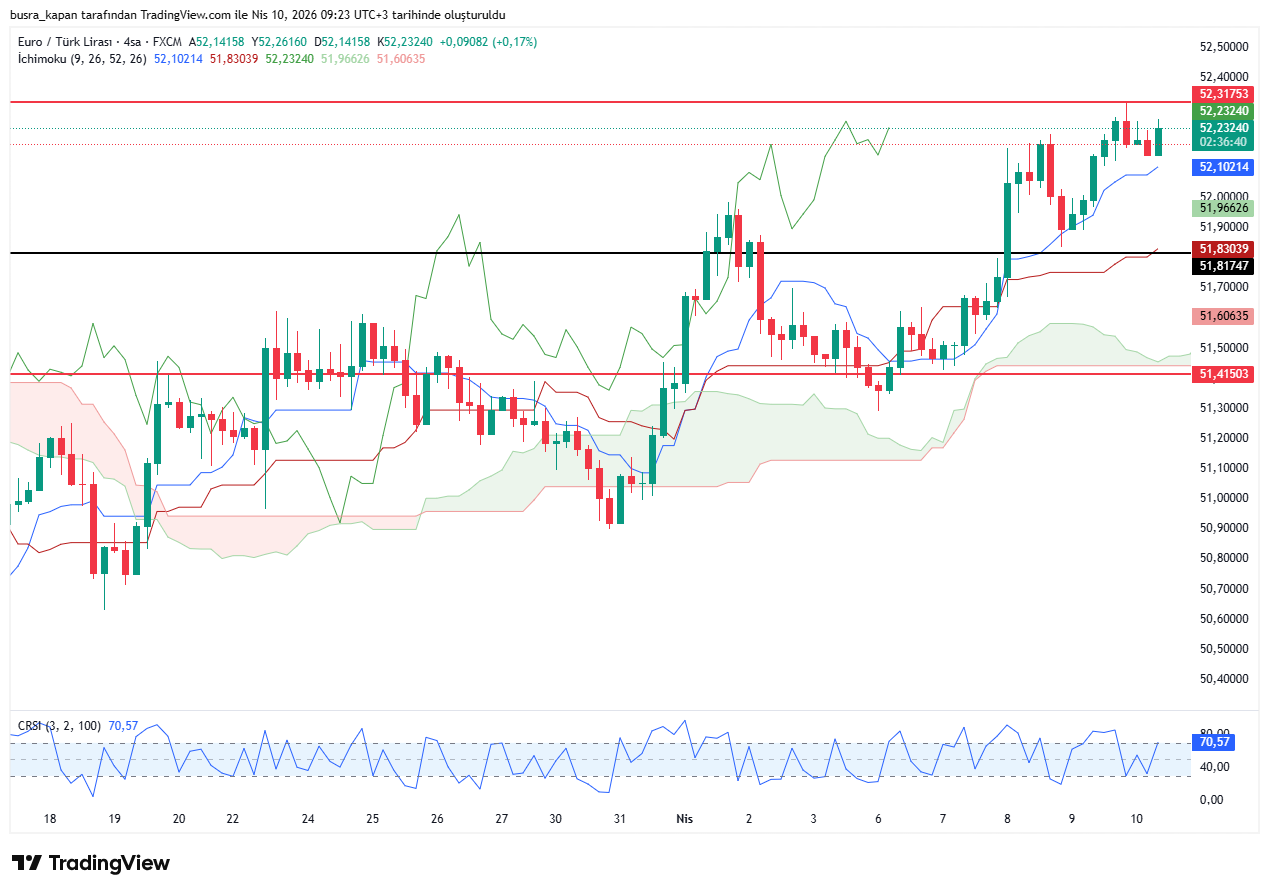This screenshot has width=1269, height=893.
Task: Click the light green 51,96626 price label
Action: 1223,208
